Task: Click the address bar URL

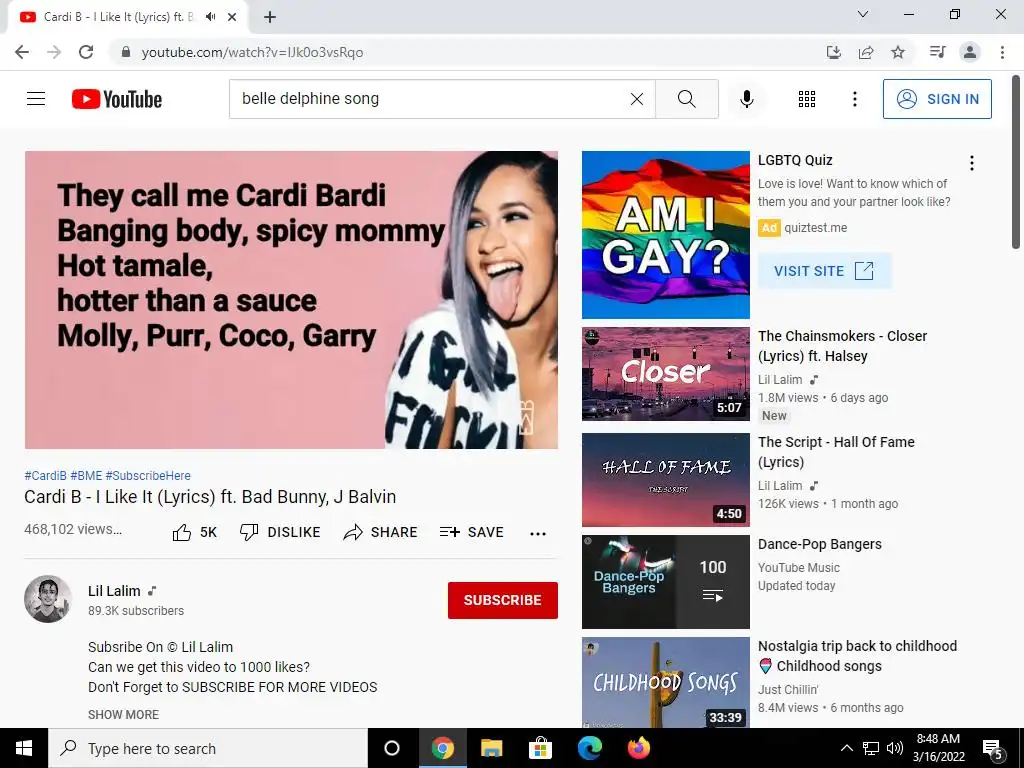Action: tap(252, 52)
